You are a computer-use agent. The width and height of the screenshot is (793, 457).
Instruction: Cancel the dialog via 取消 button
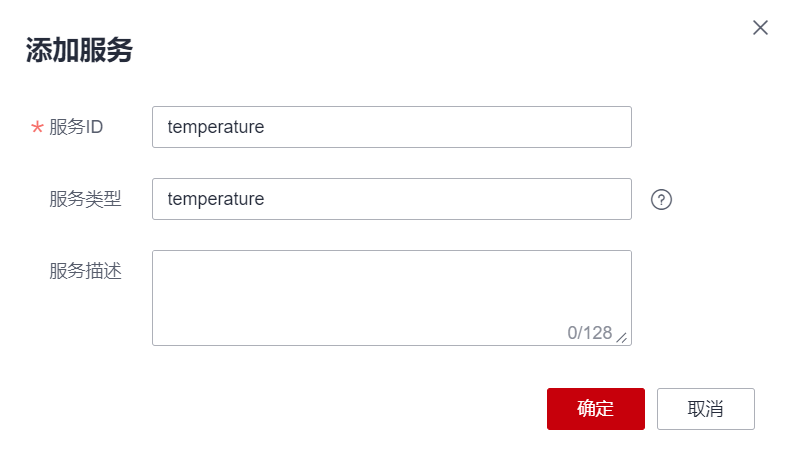pos(705,409)
